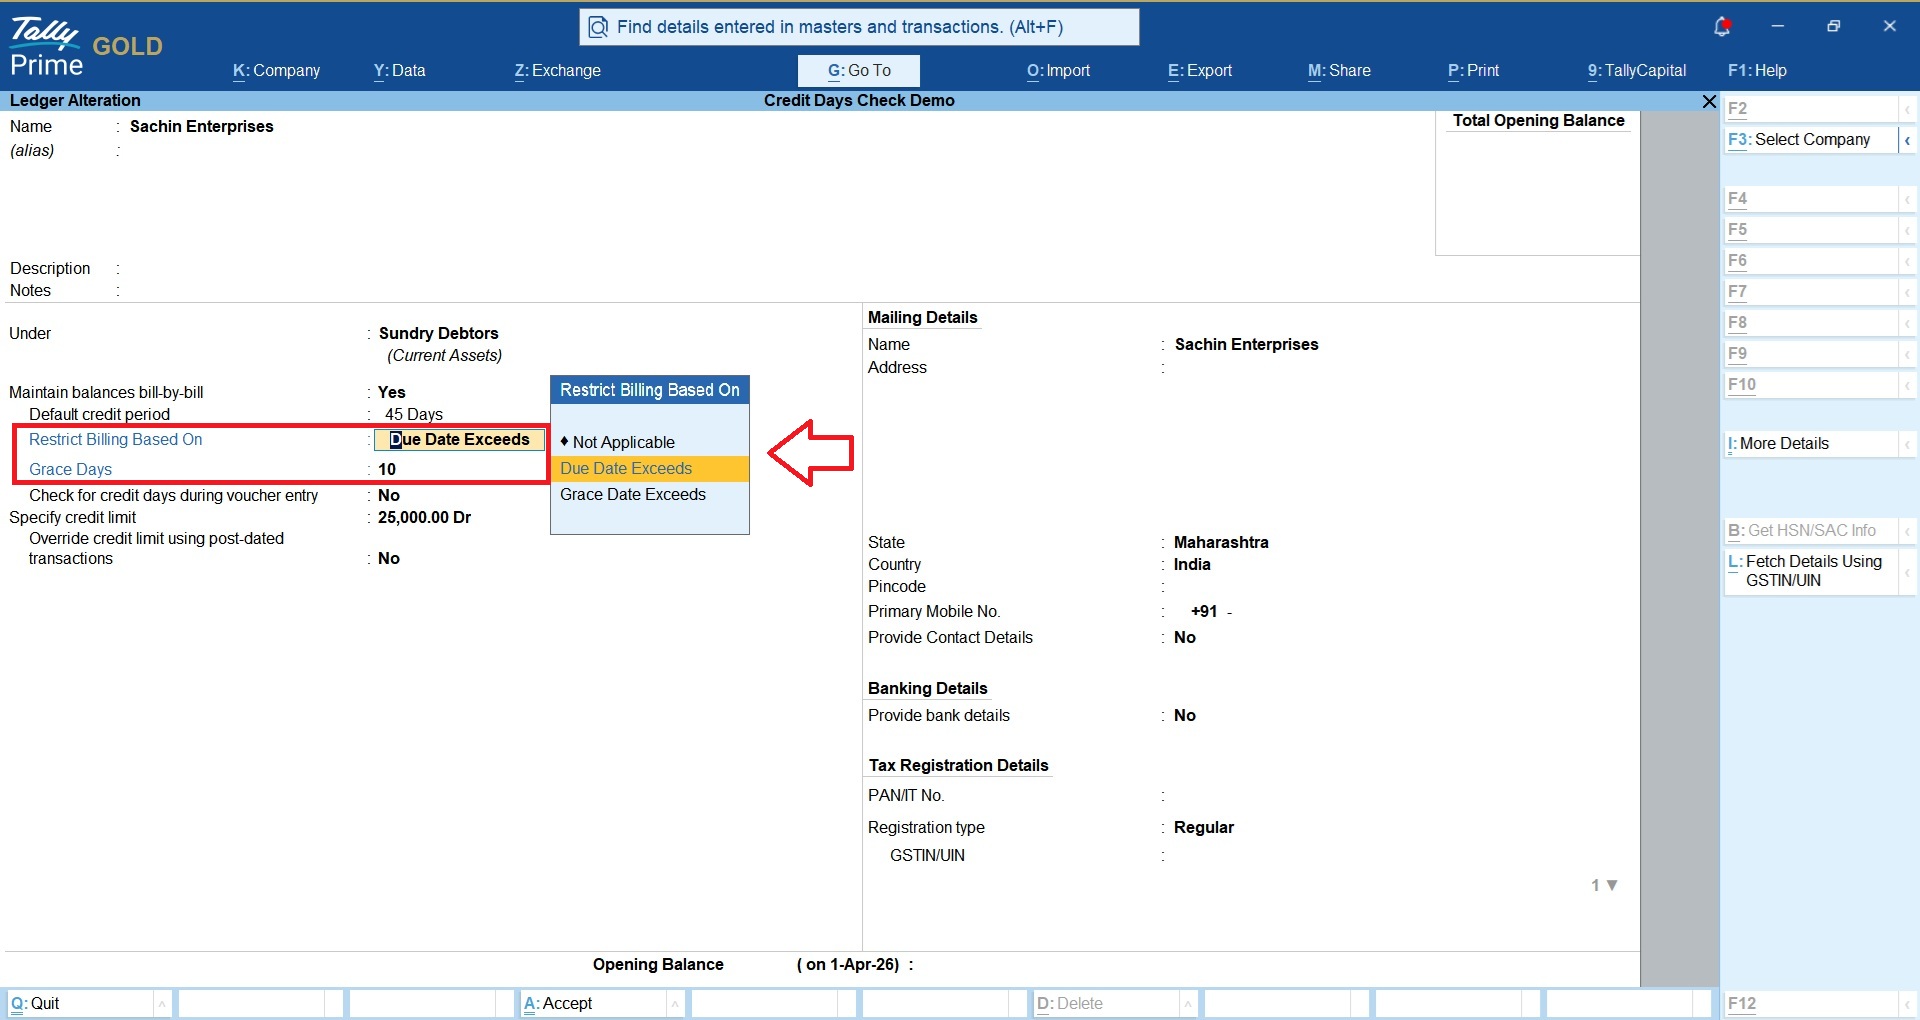
Task: Click the Restrict Billing Based On popup header
Action: tap(650, 390)
